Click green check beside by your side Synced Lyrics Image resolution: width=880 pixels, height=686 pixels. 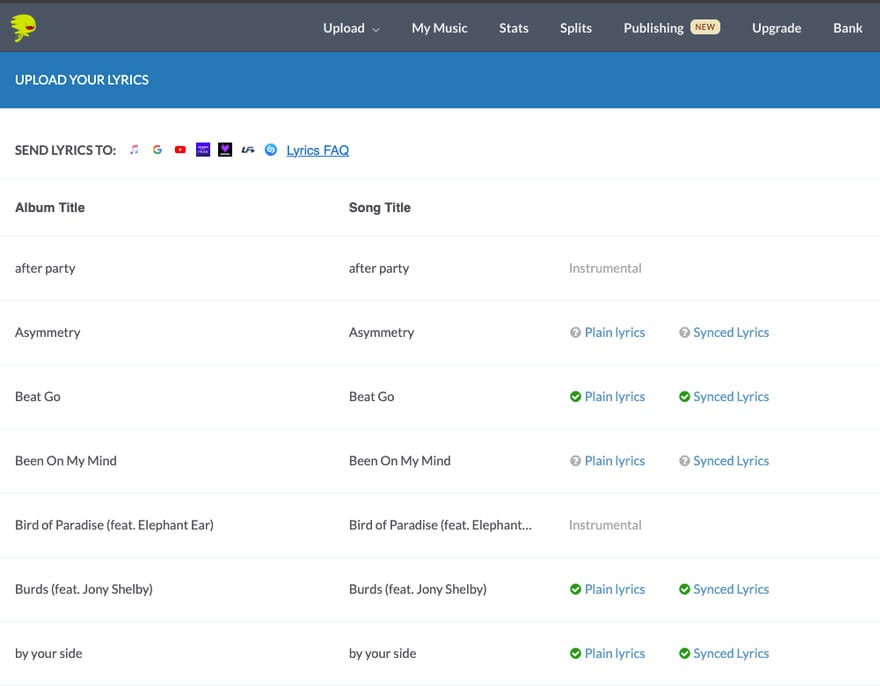[x=684, y=653]
